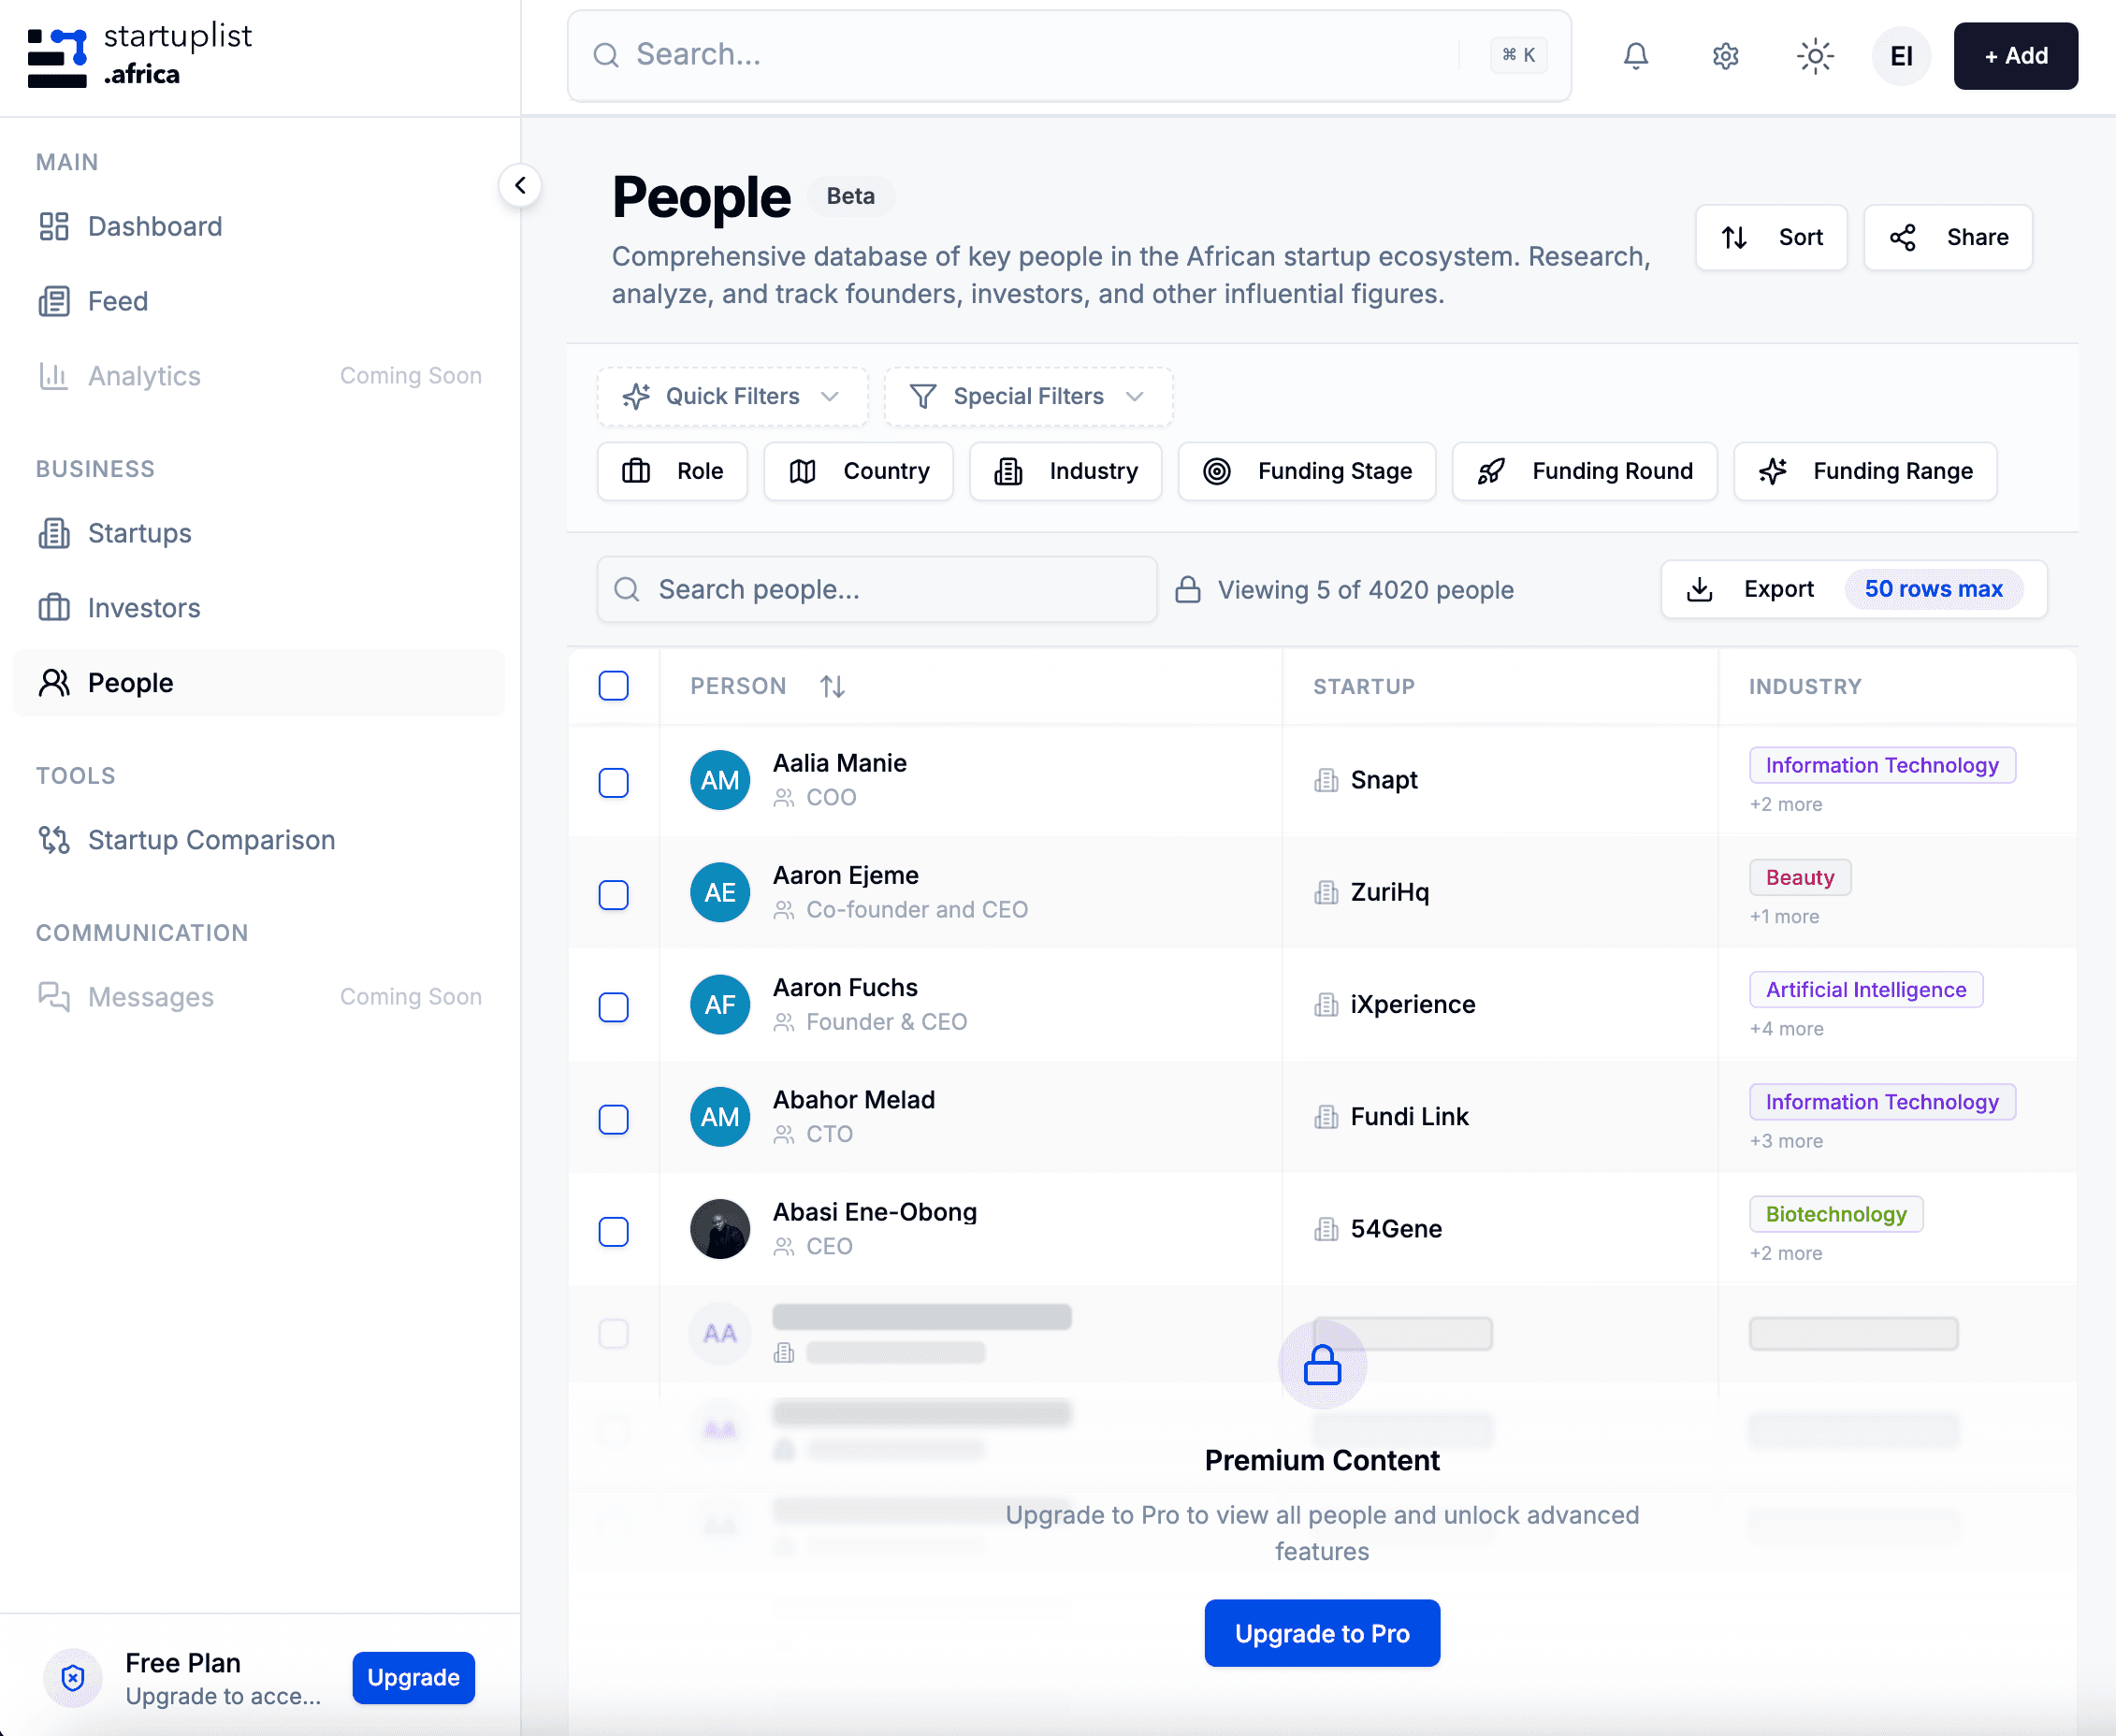The width and height of the screenshot is (2116, 1736).
Task: Click Upgrade to Pro button
Action: pos(1322,1633)
